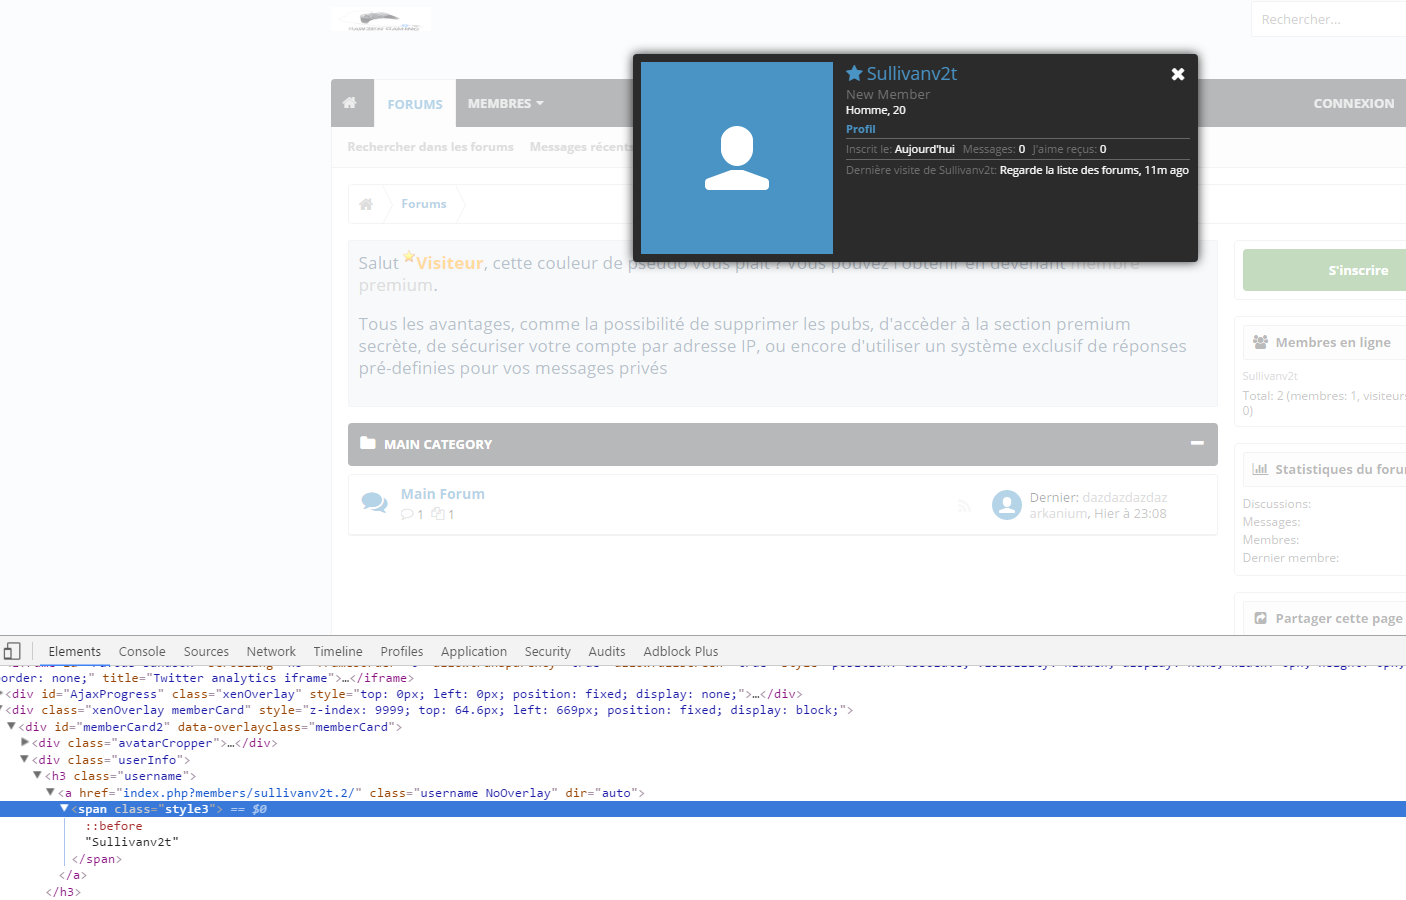Click the Rechercher search field
Image resolution: width=1406 pixels, height=900 pixels.
pos(1328,19)
